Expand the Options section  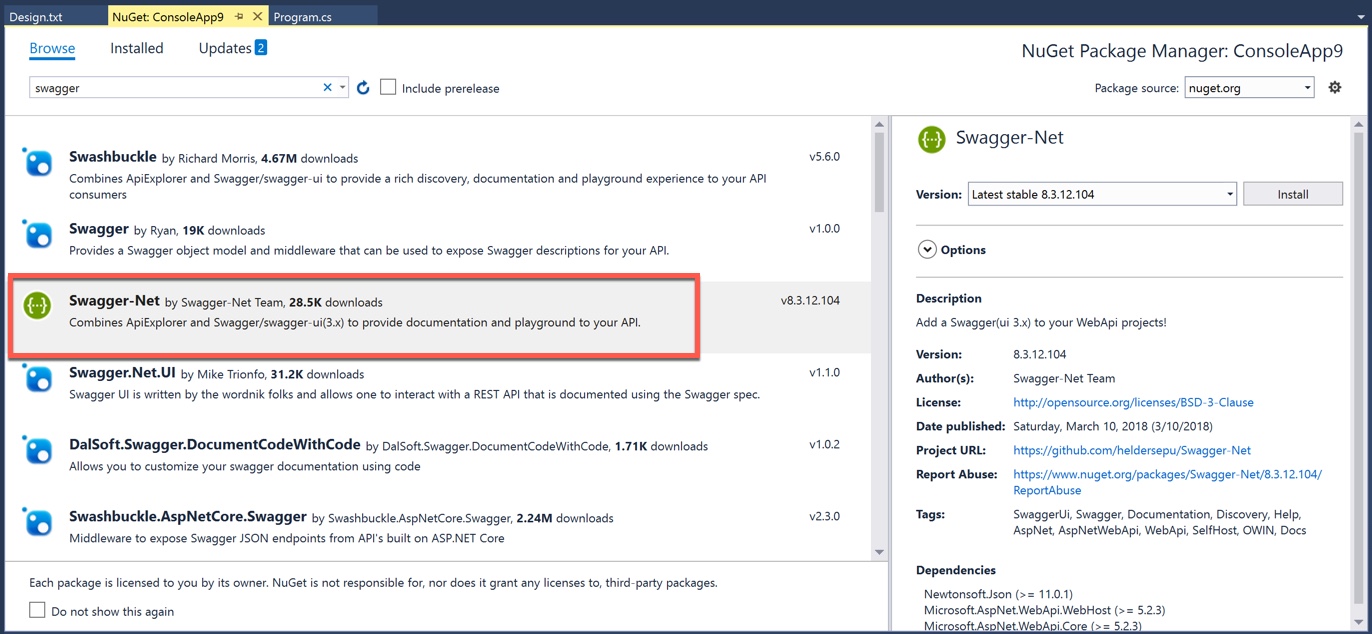[926, 250]
